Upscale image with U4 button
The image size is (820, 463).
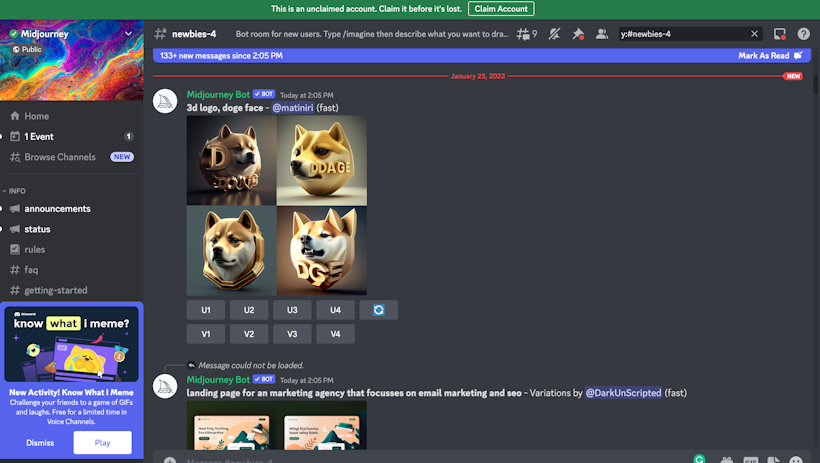point(335,310)
